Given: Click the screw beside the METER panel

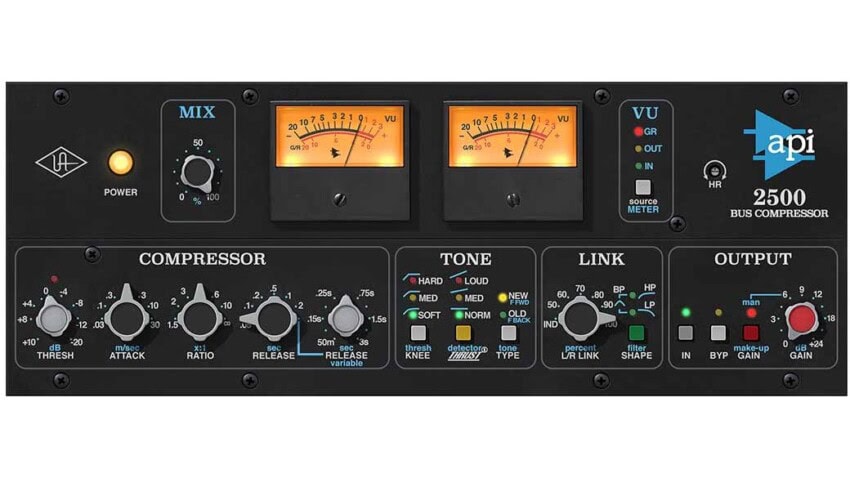Looking at the screenshot, I should pos(677,223).
